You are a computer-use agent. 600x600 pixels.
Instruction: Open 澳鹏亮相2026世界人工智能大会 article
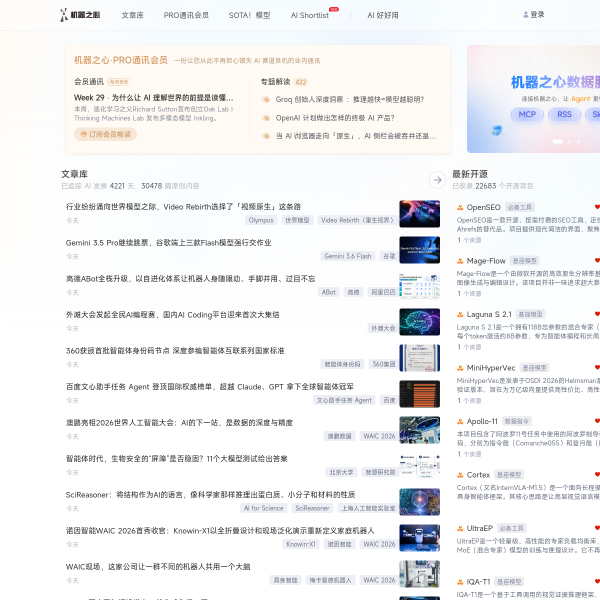(179, 423)
